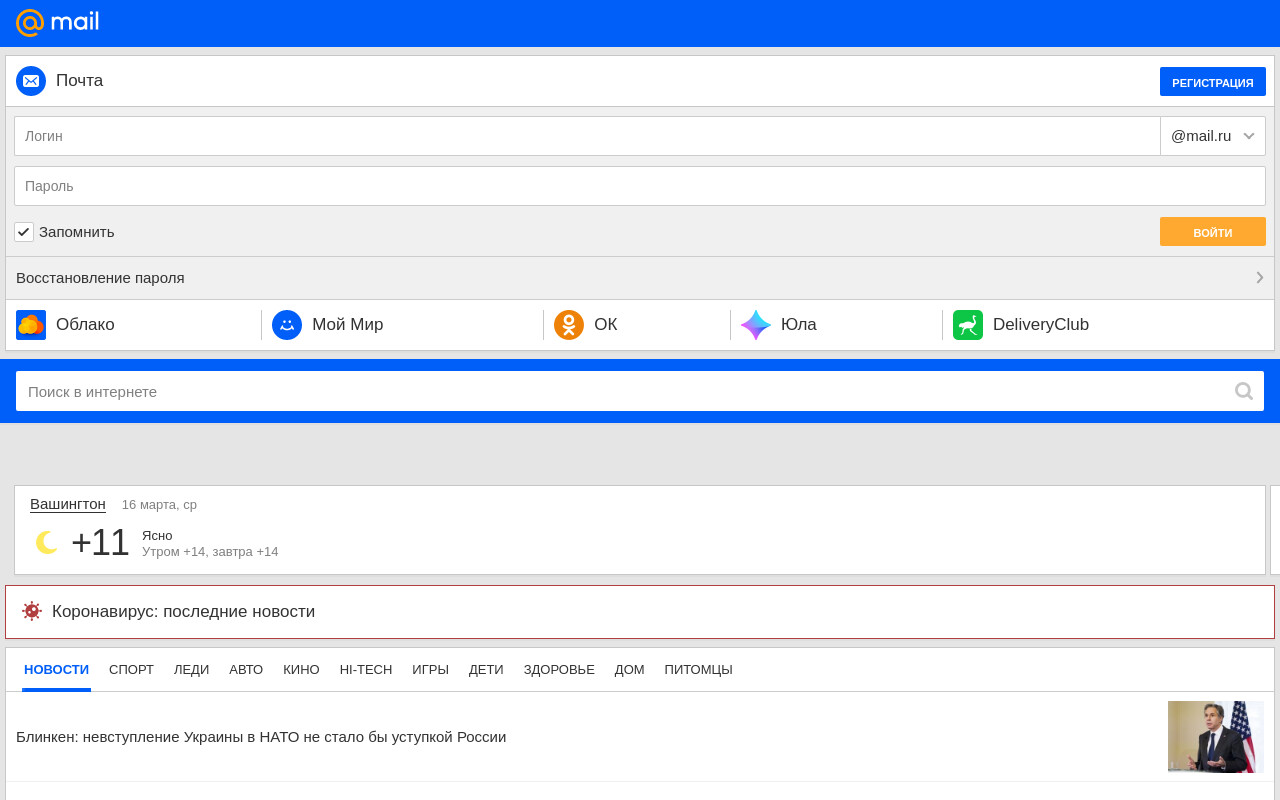
Task: Click the moon weather icon
Action: coord(47,542)
